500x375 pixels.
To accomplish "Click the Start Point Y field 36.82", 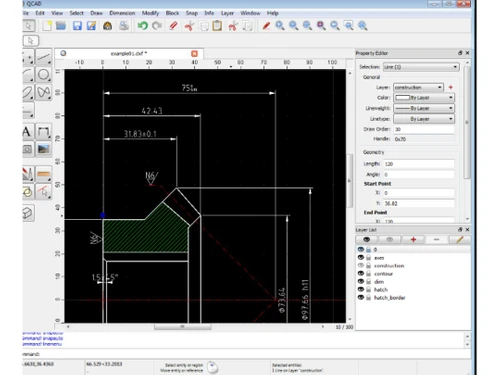I will pos(419,203).
